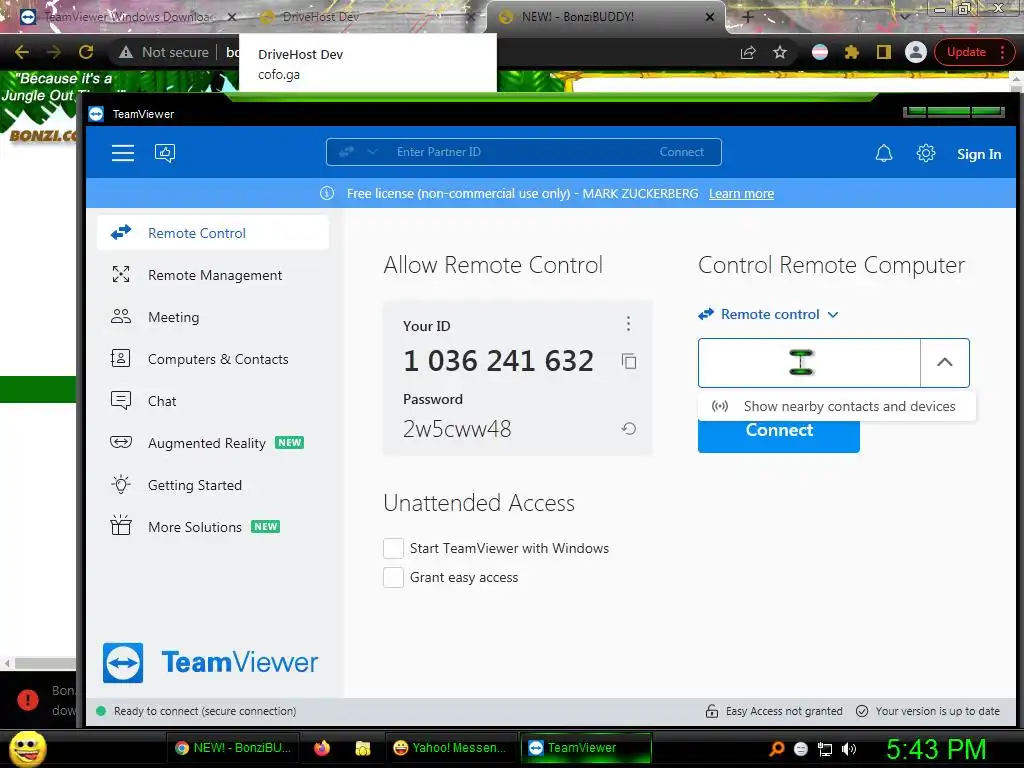1024x768 pixels.
Task: Bookmark the page with the star icon
Action: [780, 52]
